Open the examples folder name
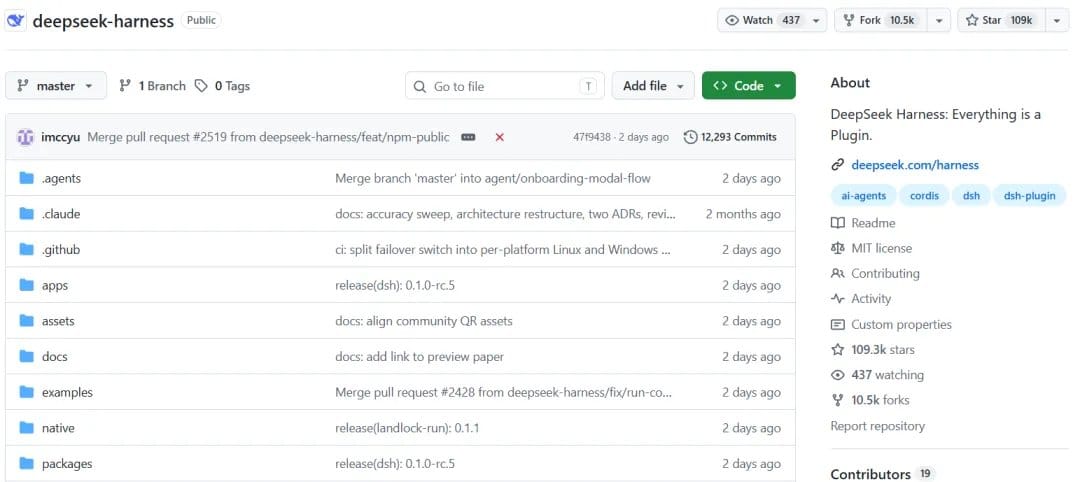This screenshot has width=1080, height=482. pyautogui.click(x=68, y=392)
